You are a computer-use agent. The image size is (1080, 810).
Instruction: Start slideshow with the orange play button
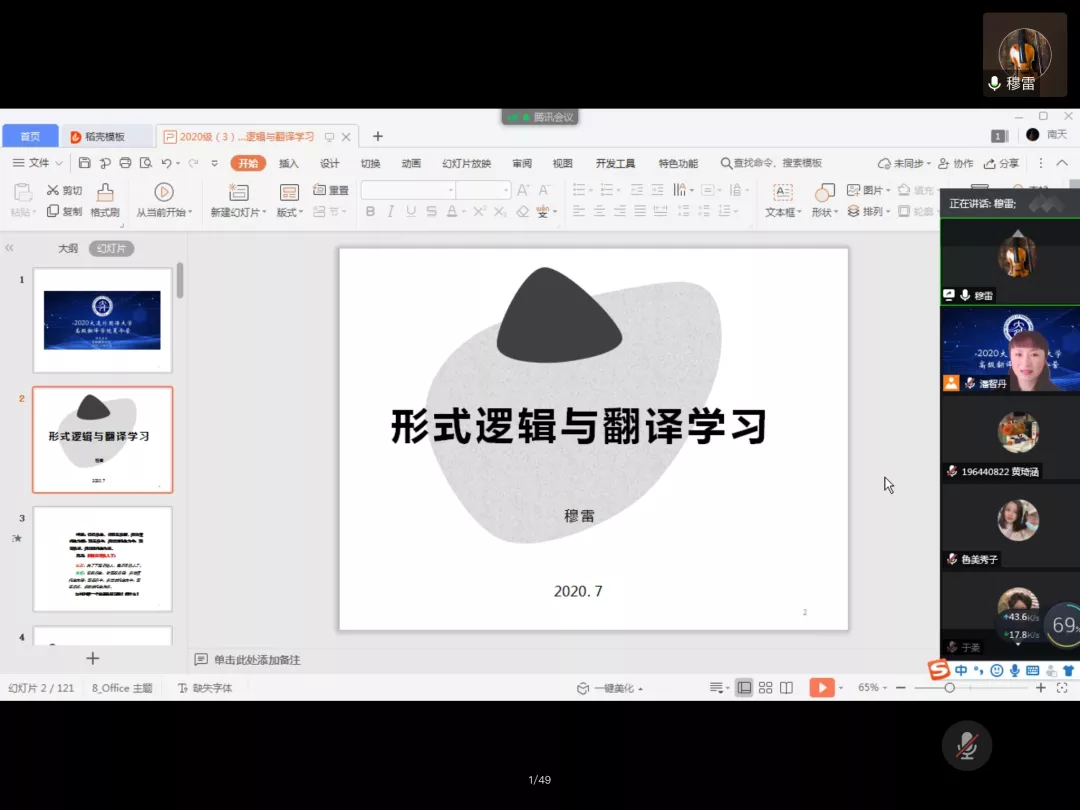click(821, 688)
